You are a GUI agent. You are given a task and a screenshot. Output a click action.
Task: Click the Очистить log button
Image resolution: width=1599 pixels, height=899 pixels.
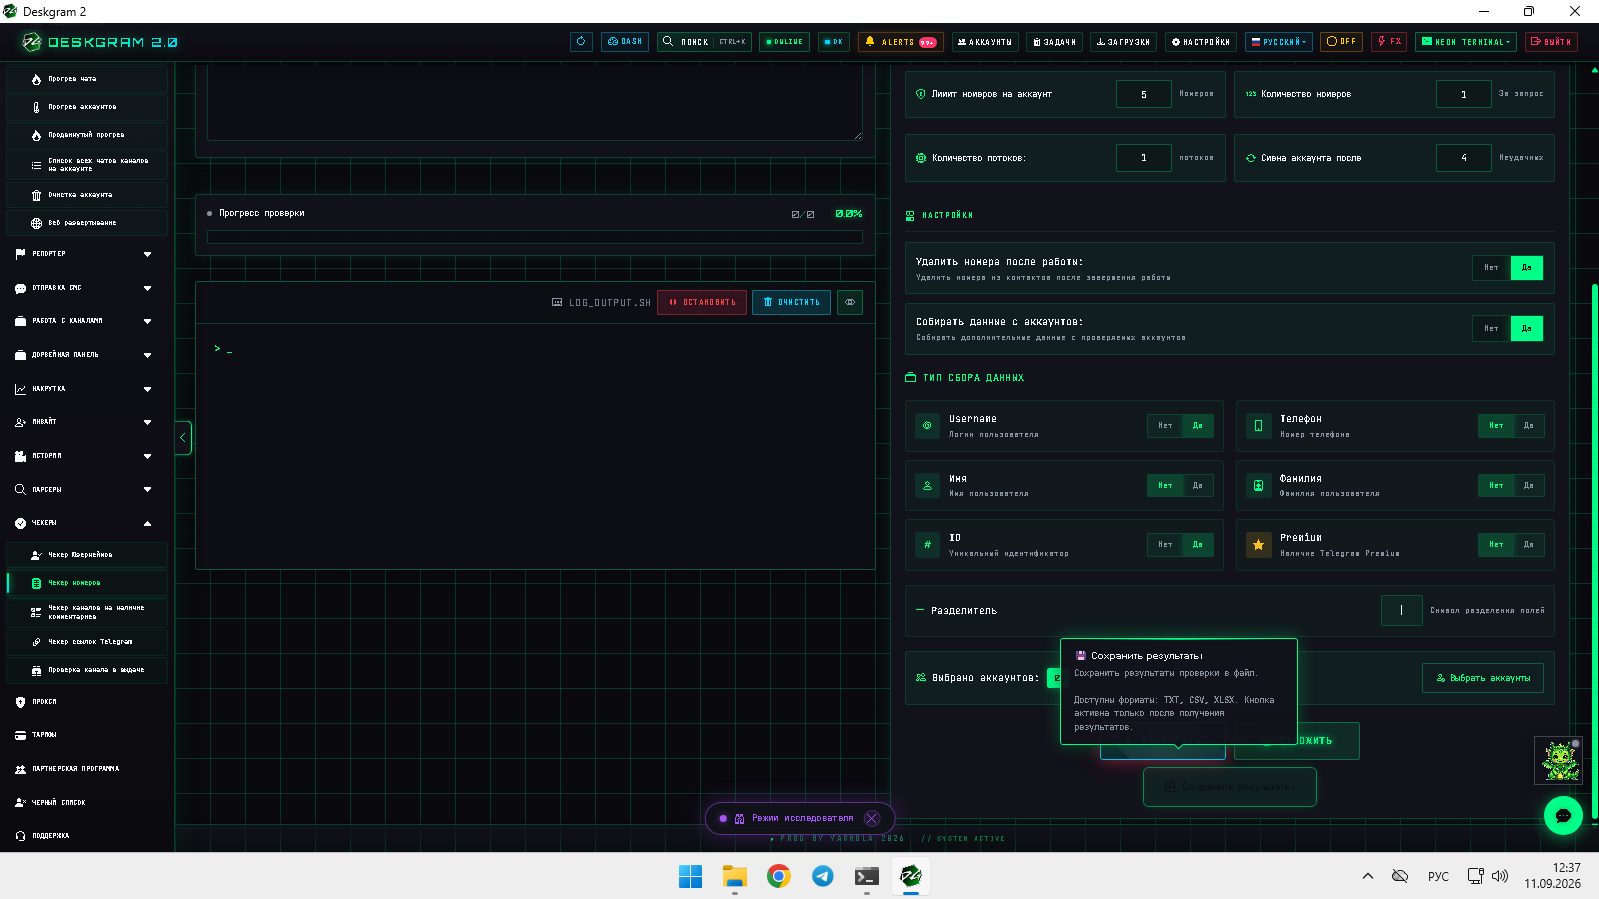tap(791, 302)
